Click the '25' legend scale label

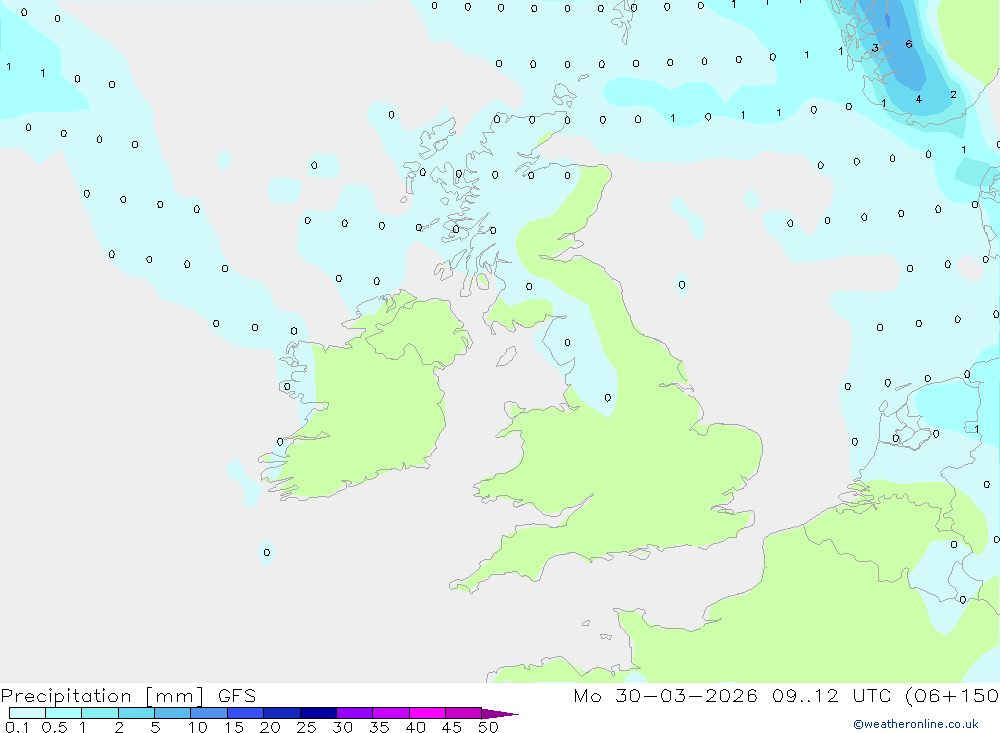pyautogui.click(x=306, y=727)
